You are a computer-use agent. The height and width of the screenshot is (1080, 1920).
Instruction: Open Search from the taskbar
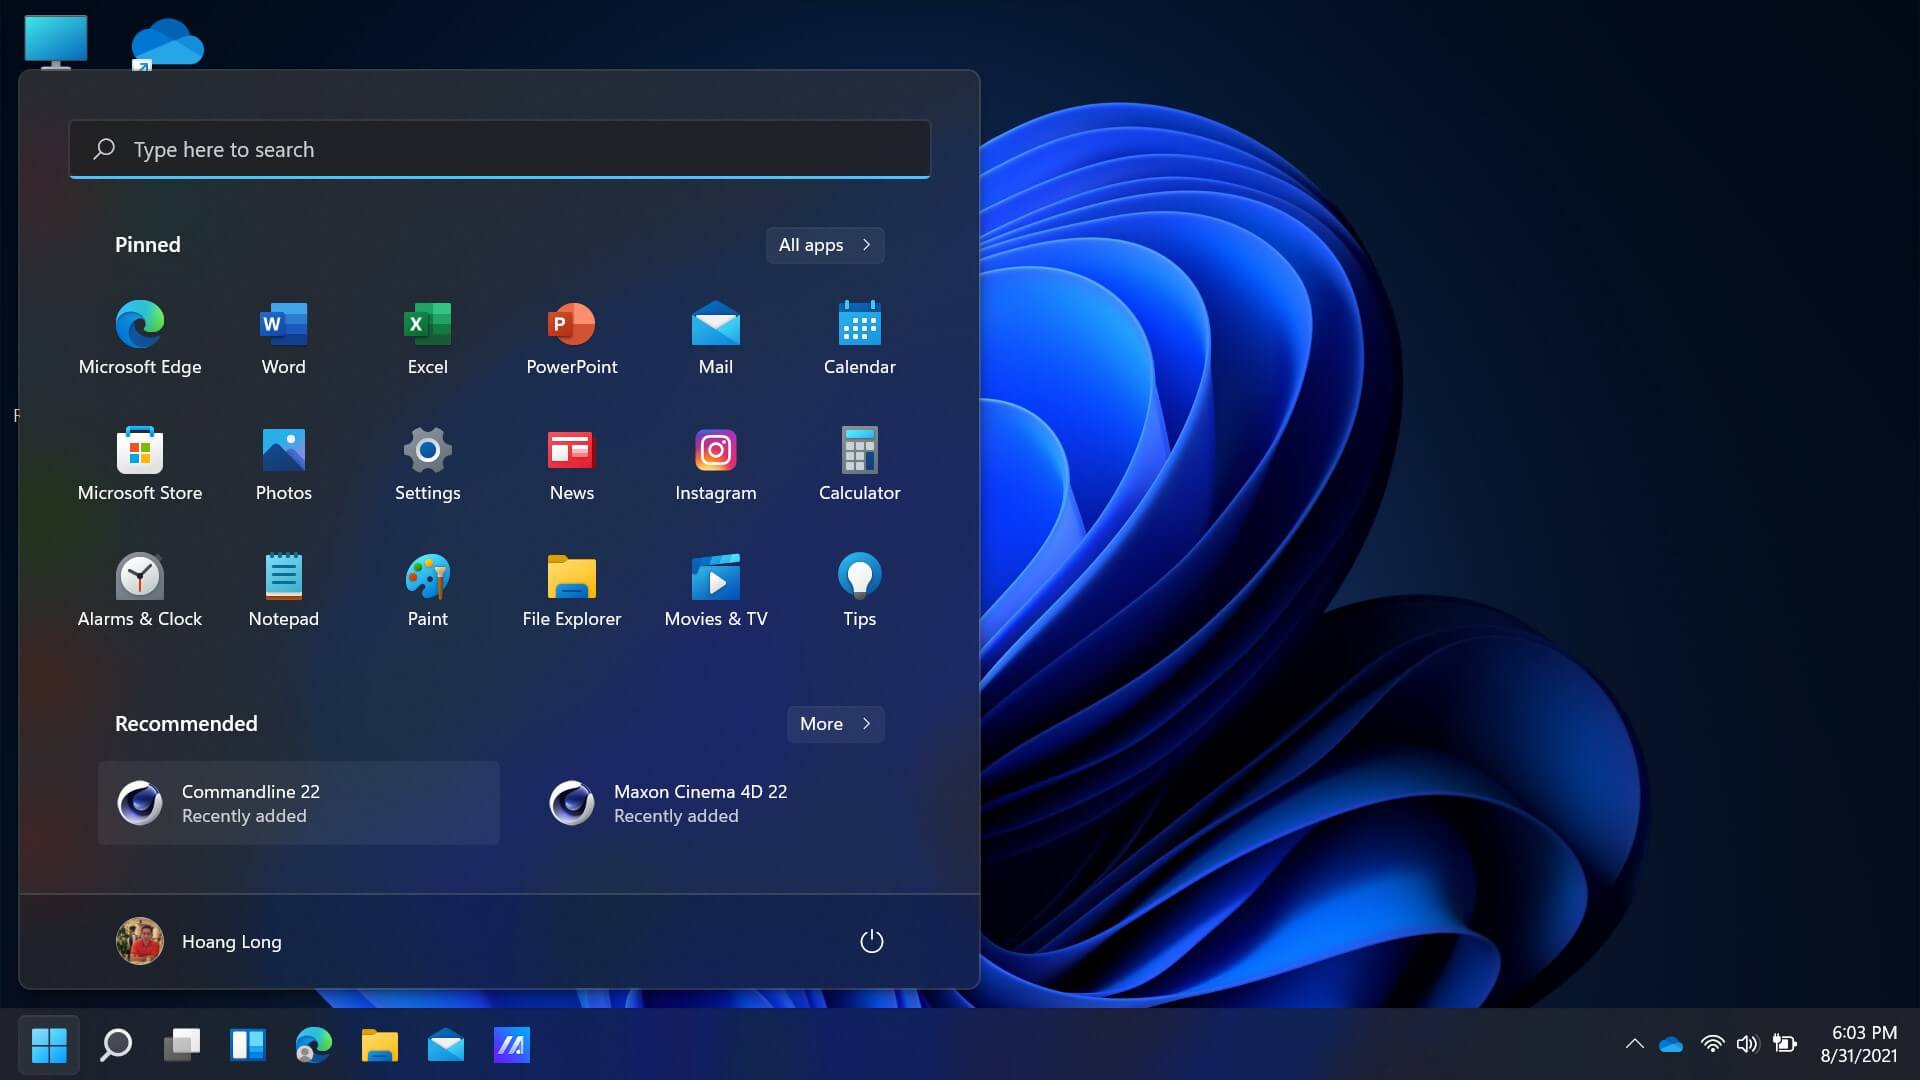pyautogui.click(x=116, y=1045)
